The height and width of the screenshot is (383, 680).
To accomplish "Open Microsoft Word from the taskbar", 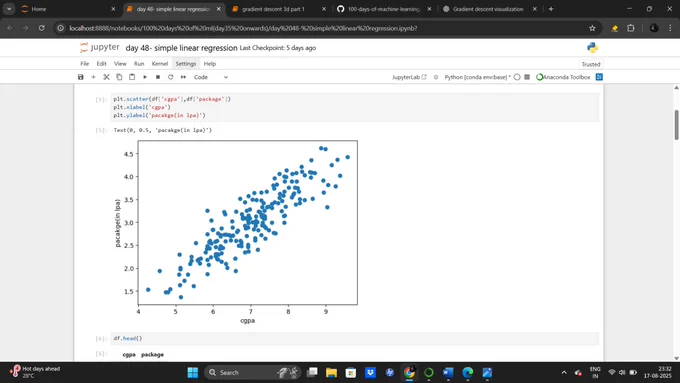I will (448, 373).
